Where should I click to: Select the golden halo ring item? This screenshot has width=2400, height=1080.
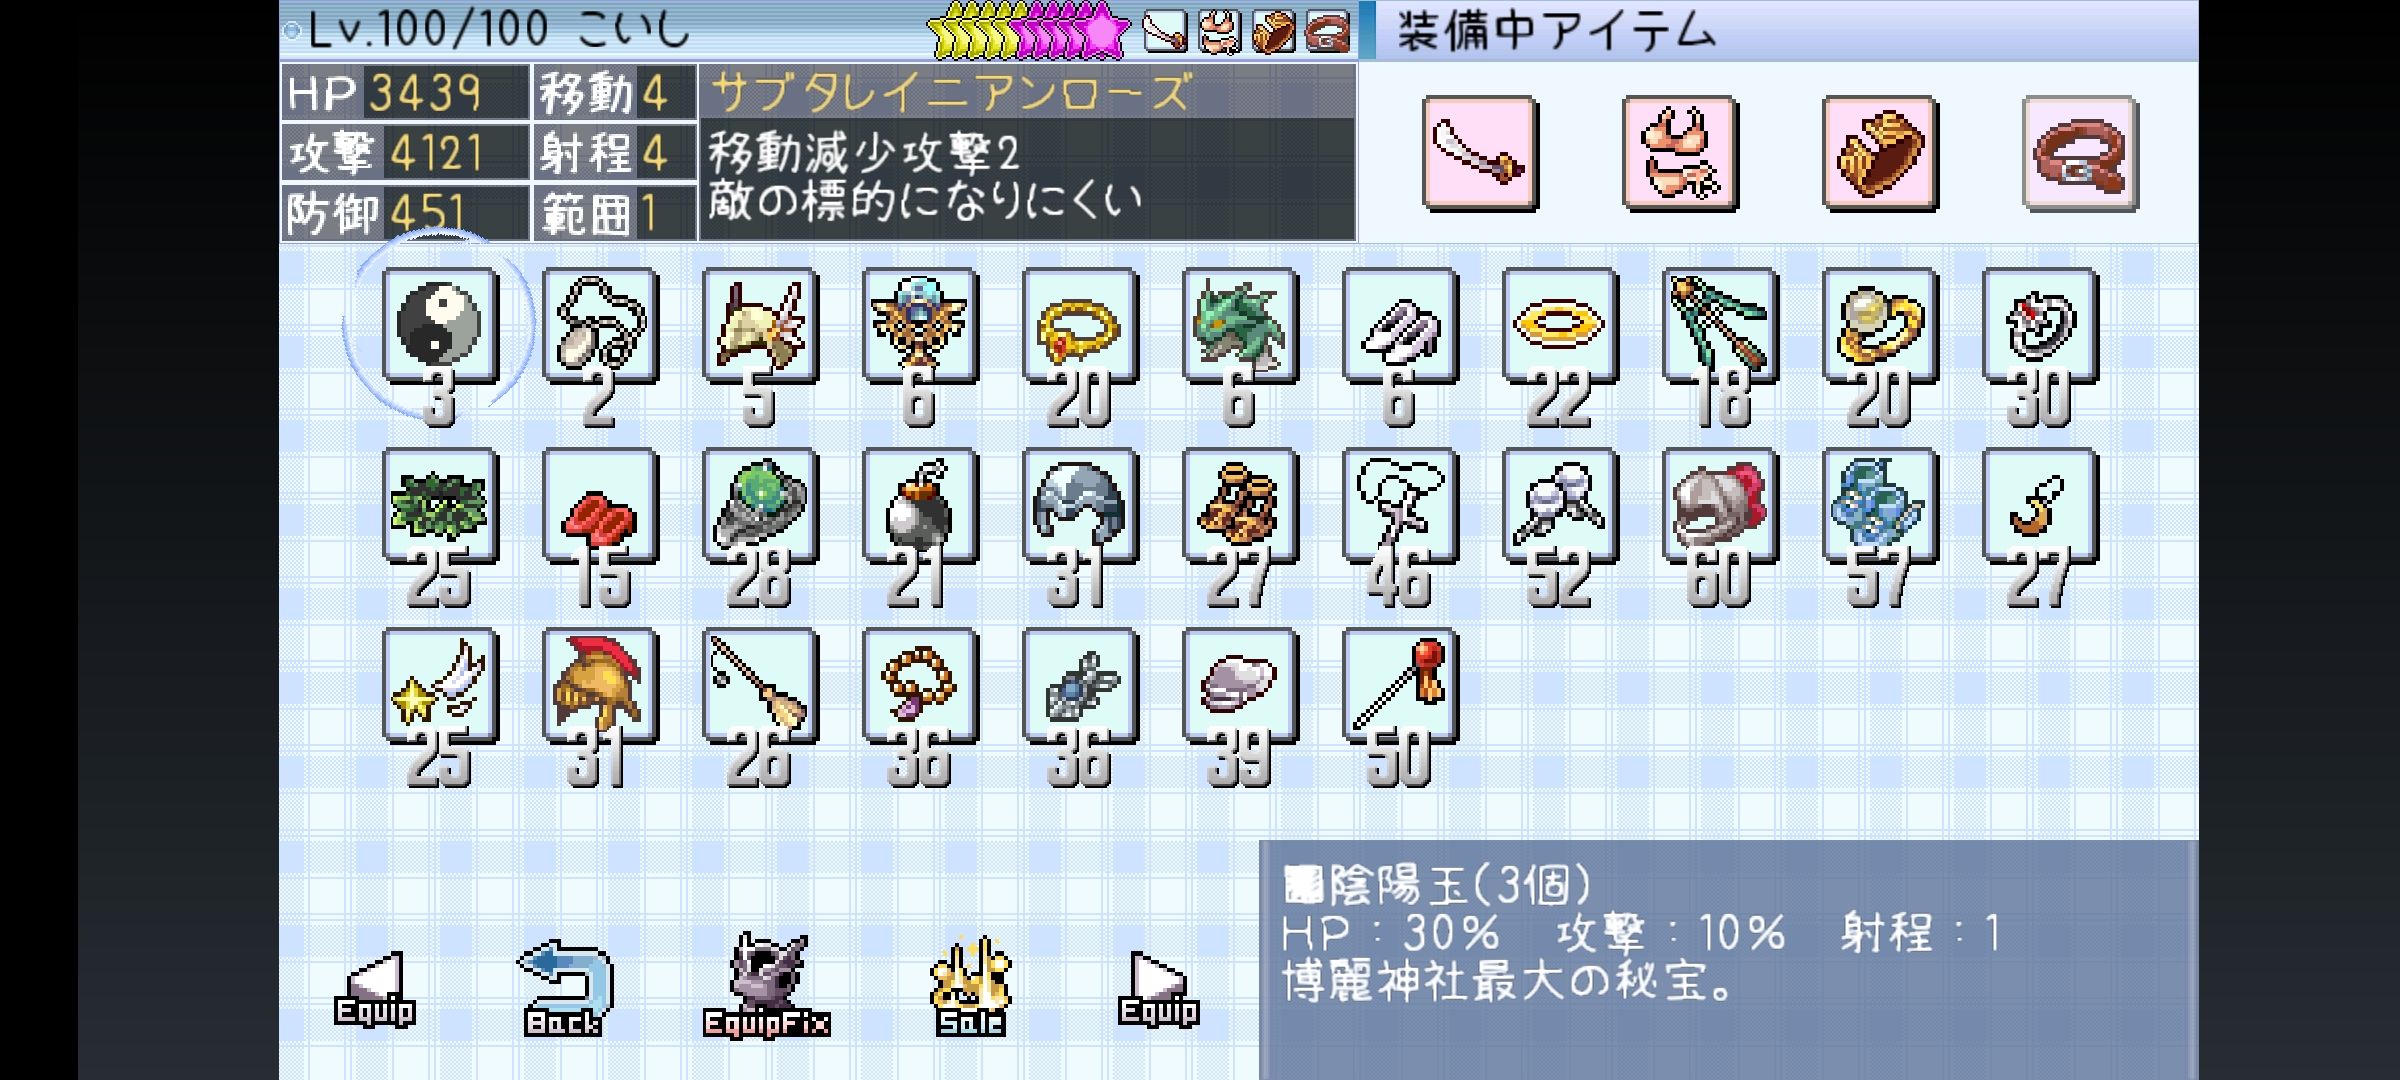coord(1560,325)
